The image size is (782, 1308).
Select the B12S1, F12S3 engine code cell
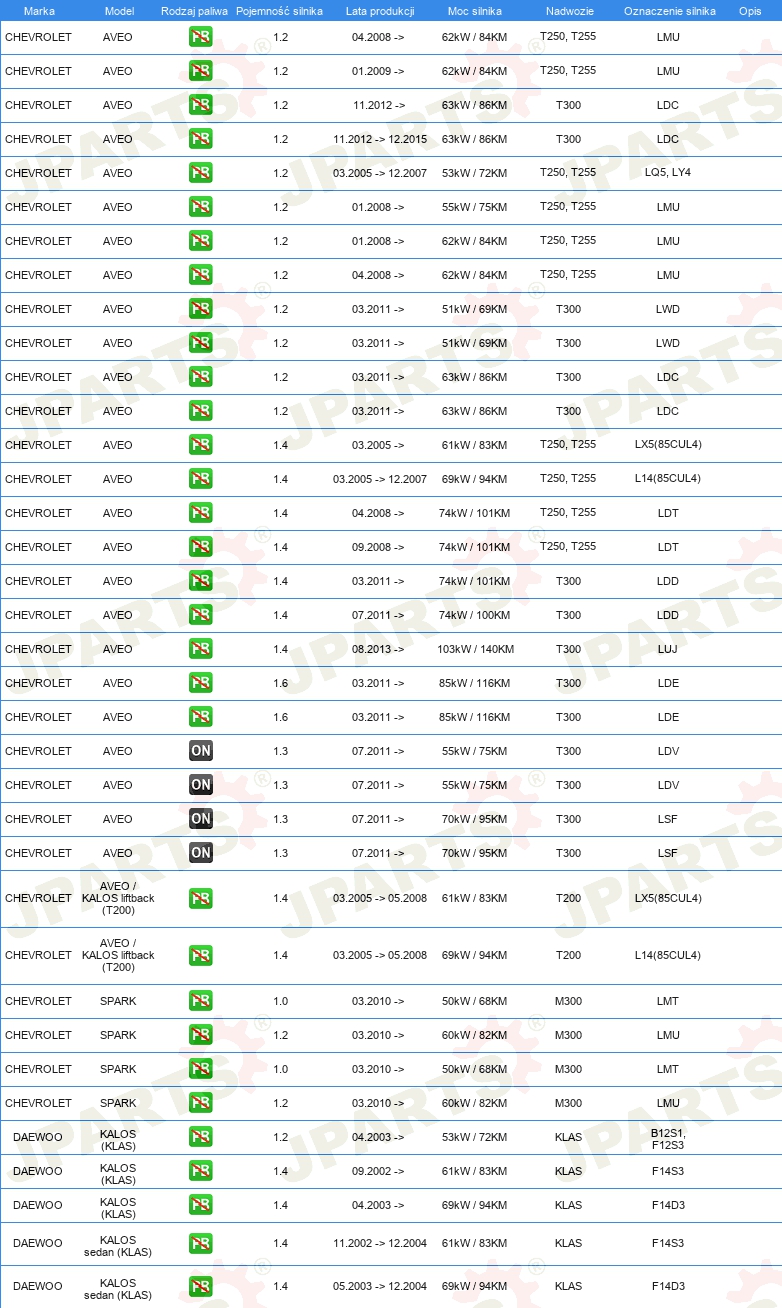point(668,1138)
